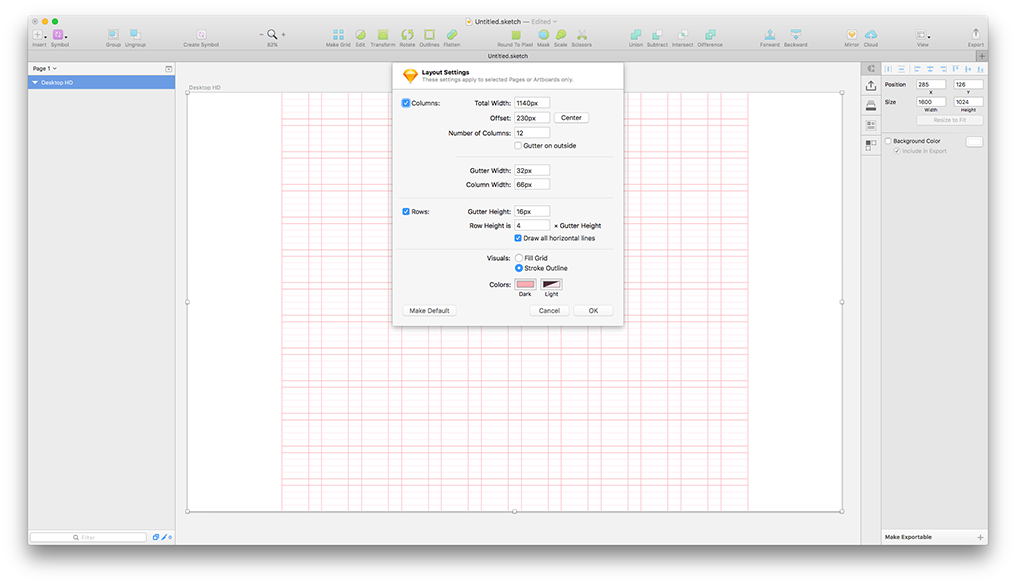Click the Ungroup toolbar icon
The image size is (1016, 585).
(x=135, y=34)
